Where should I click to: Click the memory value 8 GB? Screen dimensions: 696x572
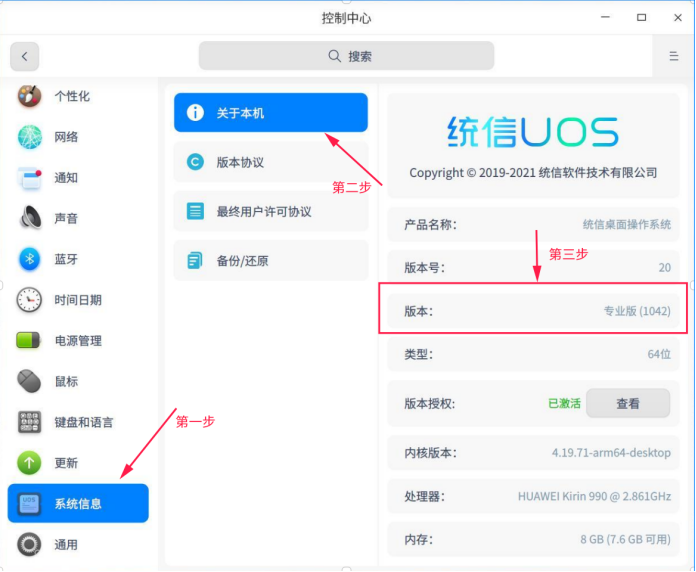625,539
